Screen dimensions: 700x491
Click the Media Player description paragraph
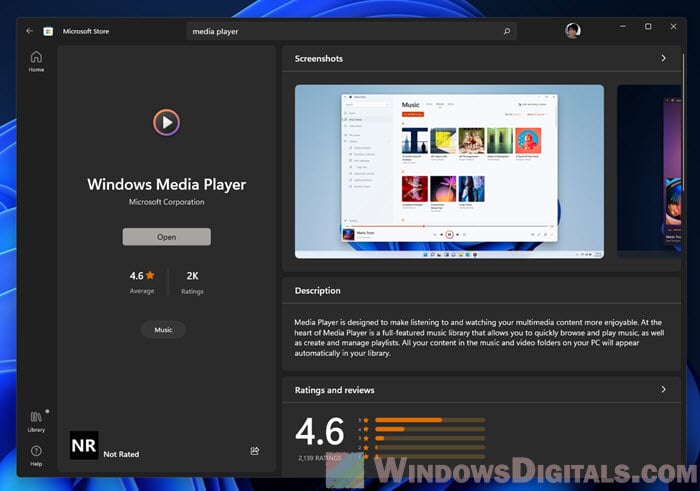pos(479,337)
